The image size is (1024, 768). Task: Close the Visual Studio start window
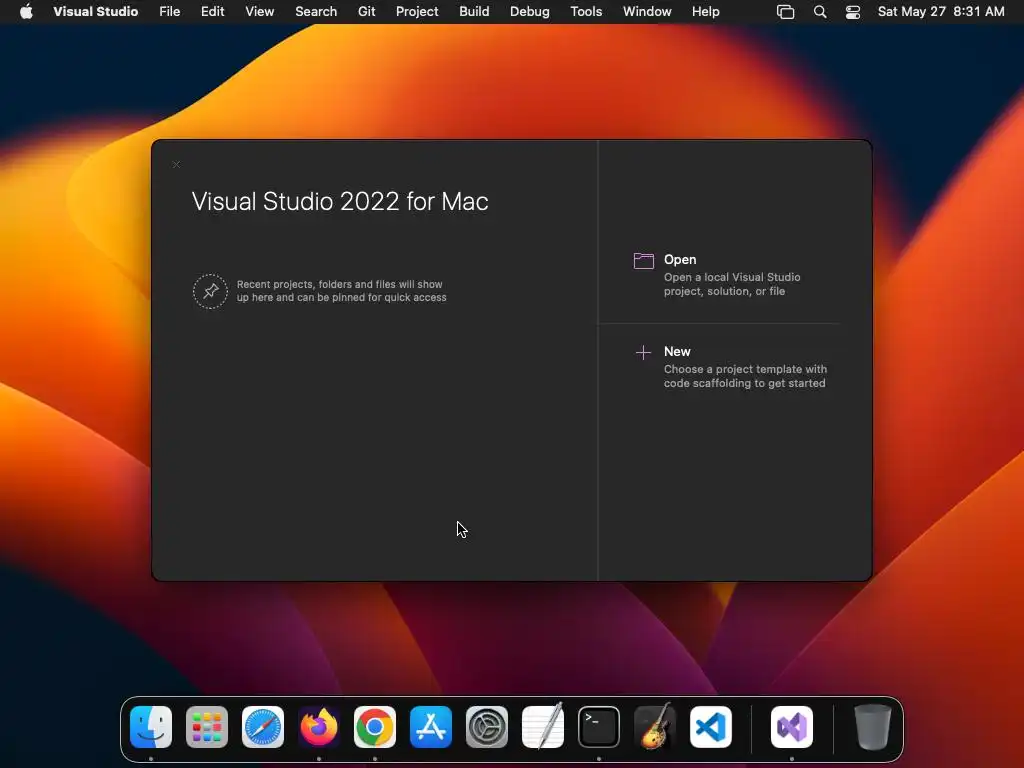click(x=176, y=165)
